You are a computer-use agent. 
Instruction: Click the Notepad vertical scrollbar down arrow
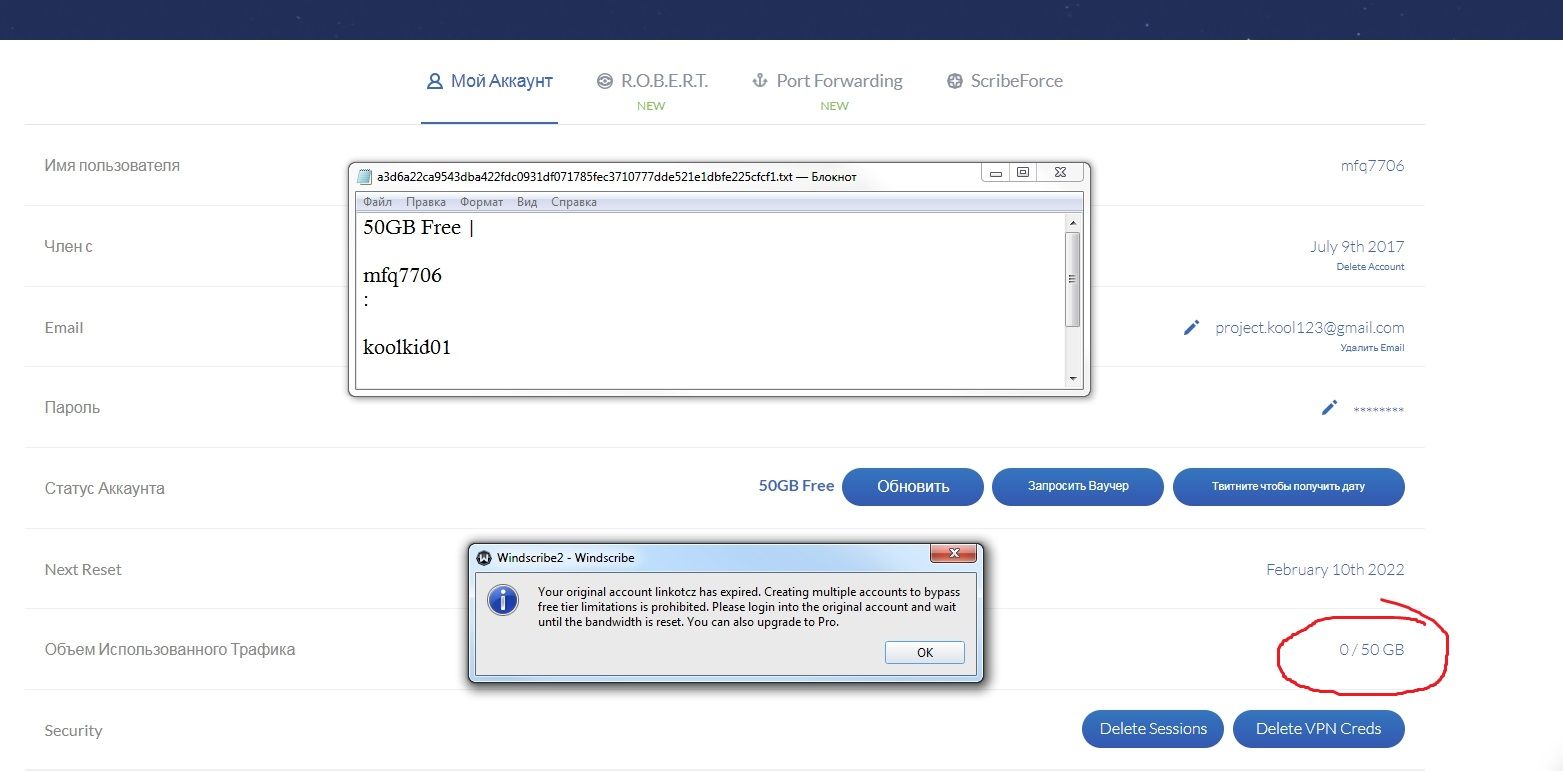[x=1073, y=379]
